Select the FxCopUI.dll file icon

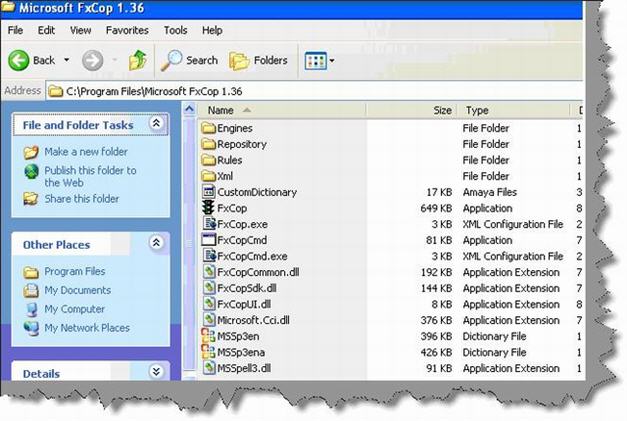point(209,304)
